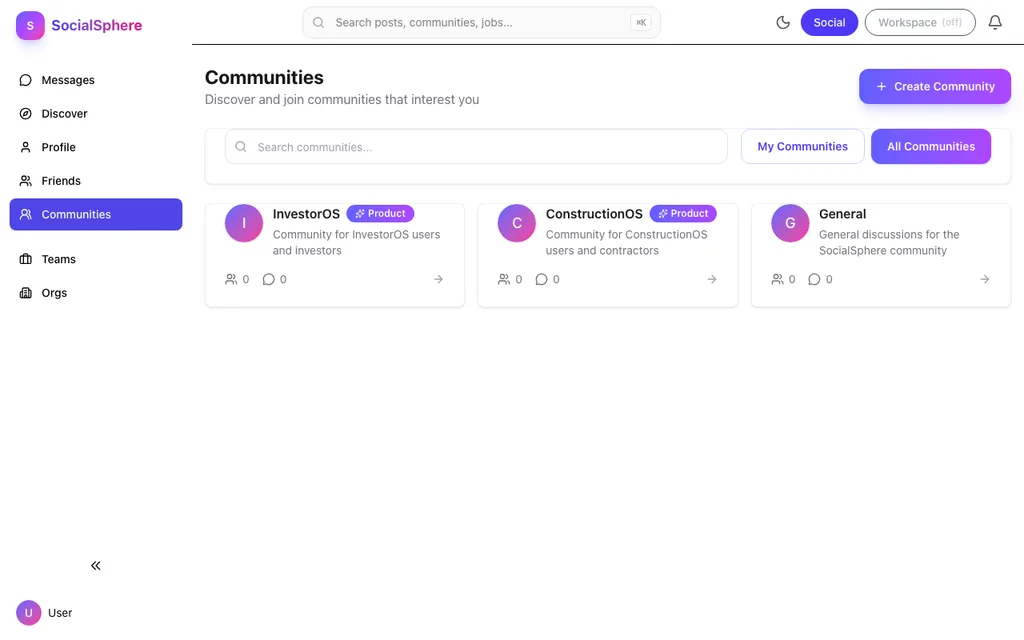
Task: Select the Communities sidebar item
Action: click(96, 214)
